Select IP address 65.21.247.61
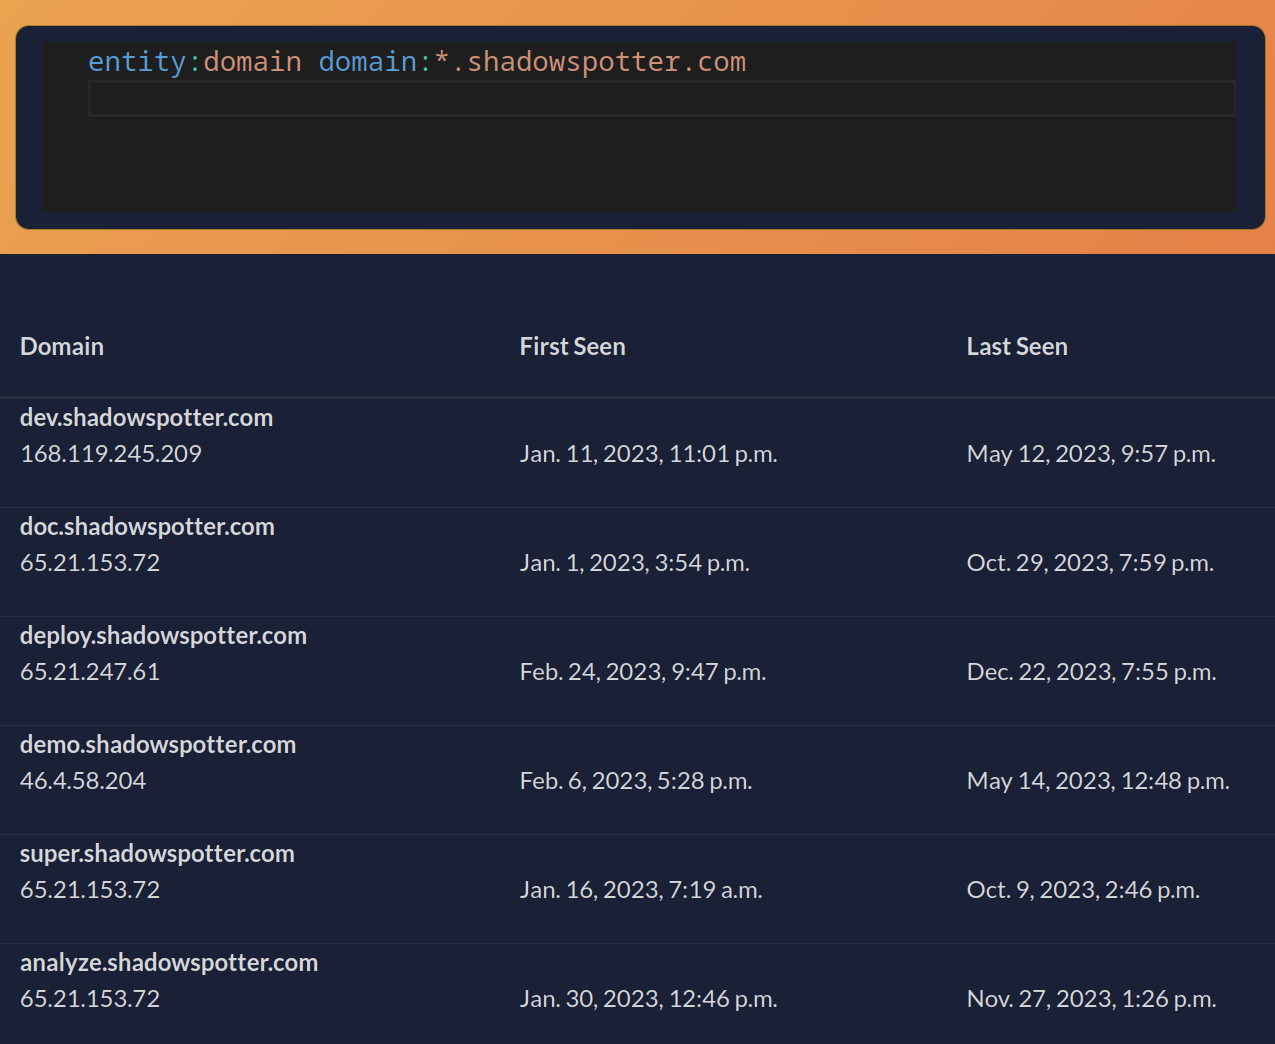Image resolution: width=1275 pixels, height=1044 pixels. (90, 672)
